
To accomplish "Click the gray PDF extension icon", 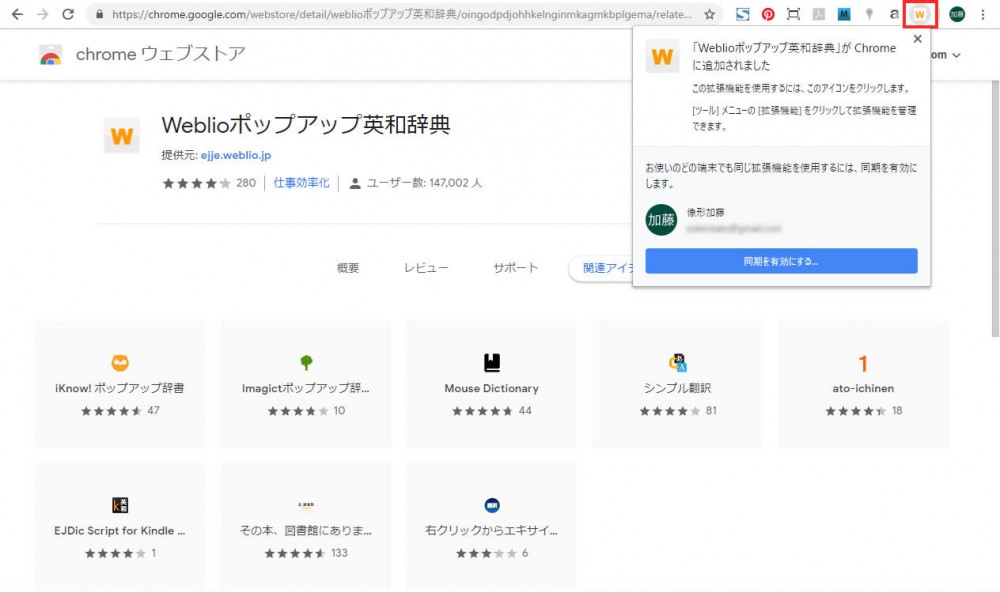I will click(x=819, y=14).
